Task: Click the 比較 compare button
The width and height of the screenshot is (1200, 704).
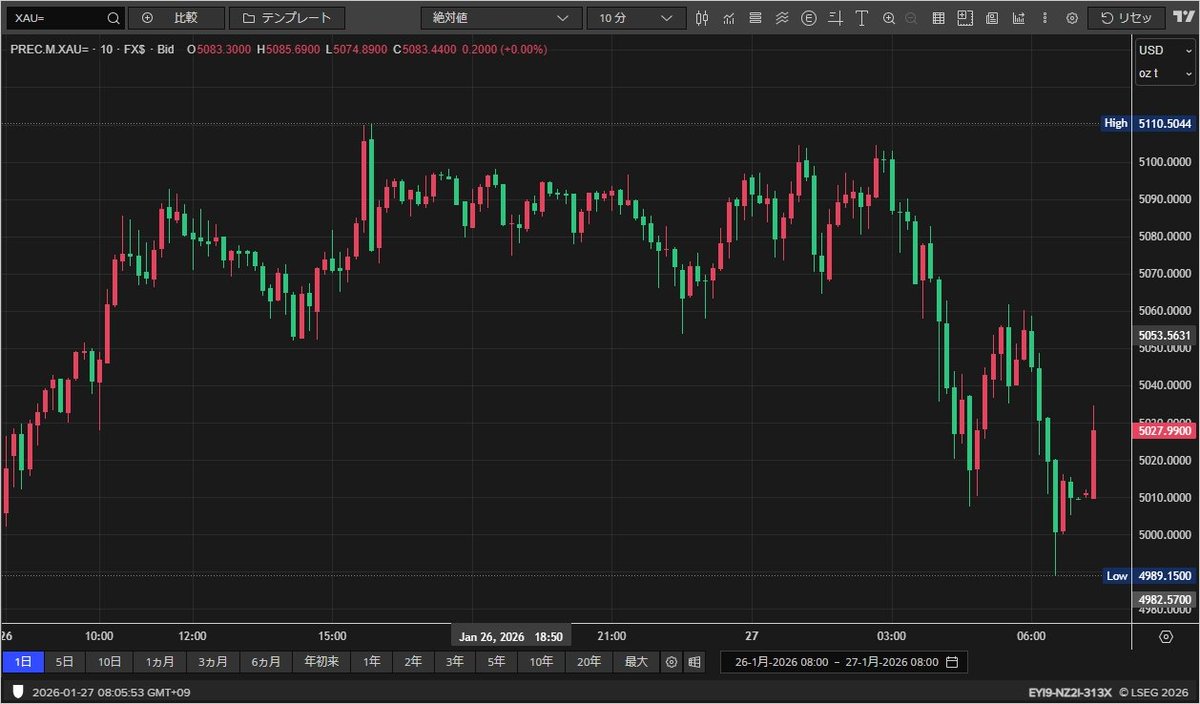Action: coord(176,18)
